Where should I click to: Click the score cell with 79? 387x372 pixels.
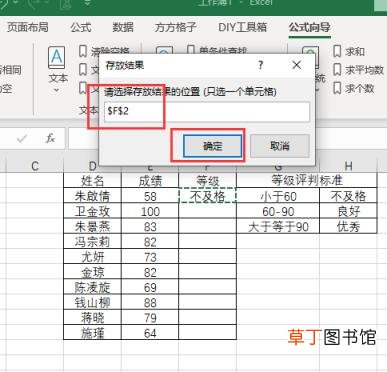150,318
